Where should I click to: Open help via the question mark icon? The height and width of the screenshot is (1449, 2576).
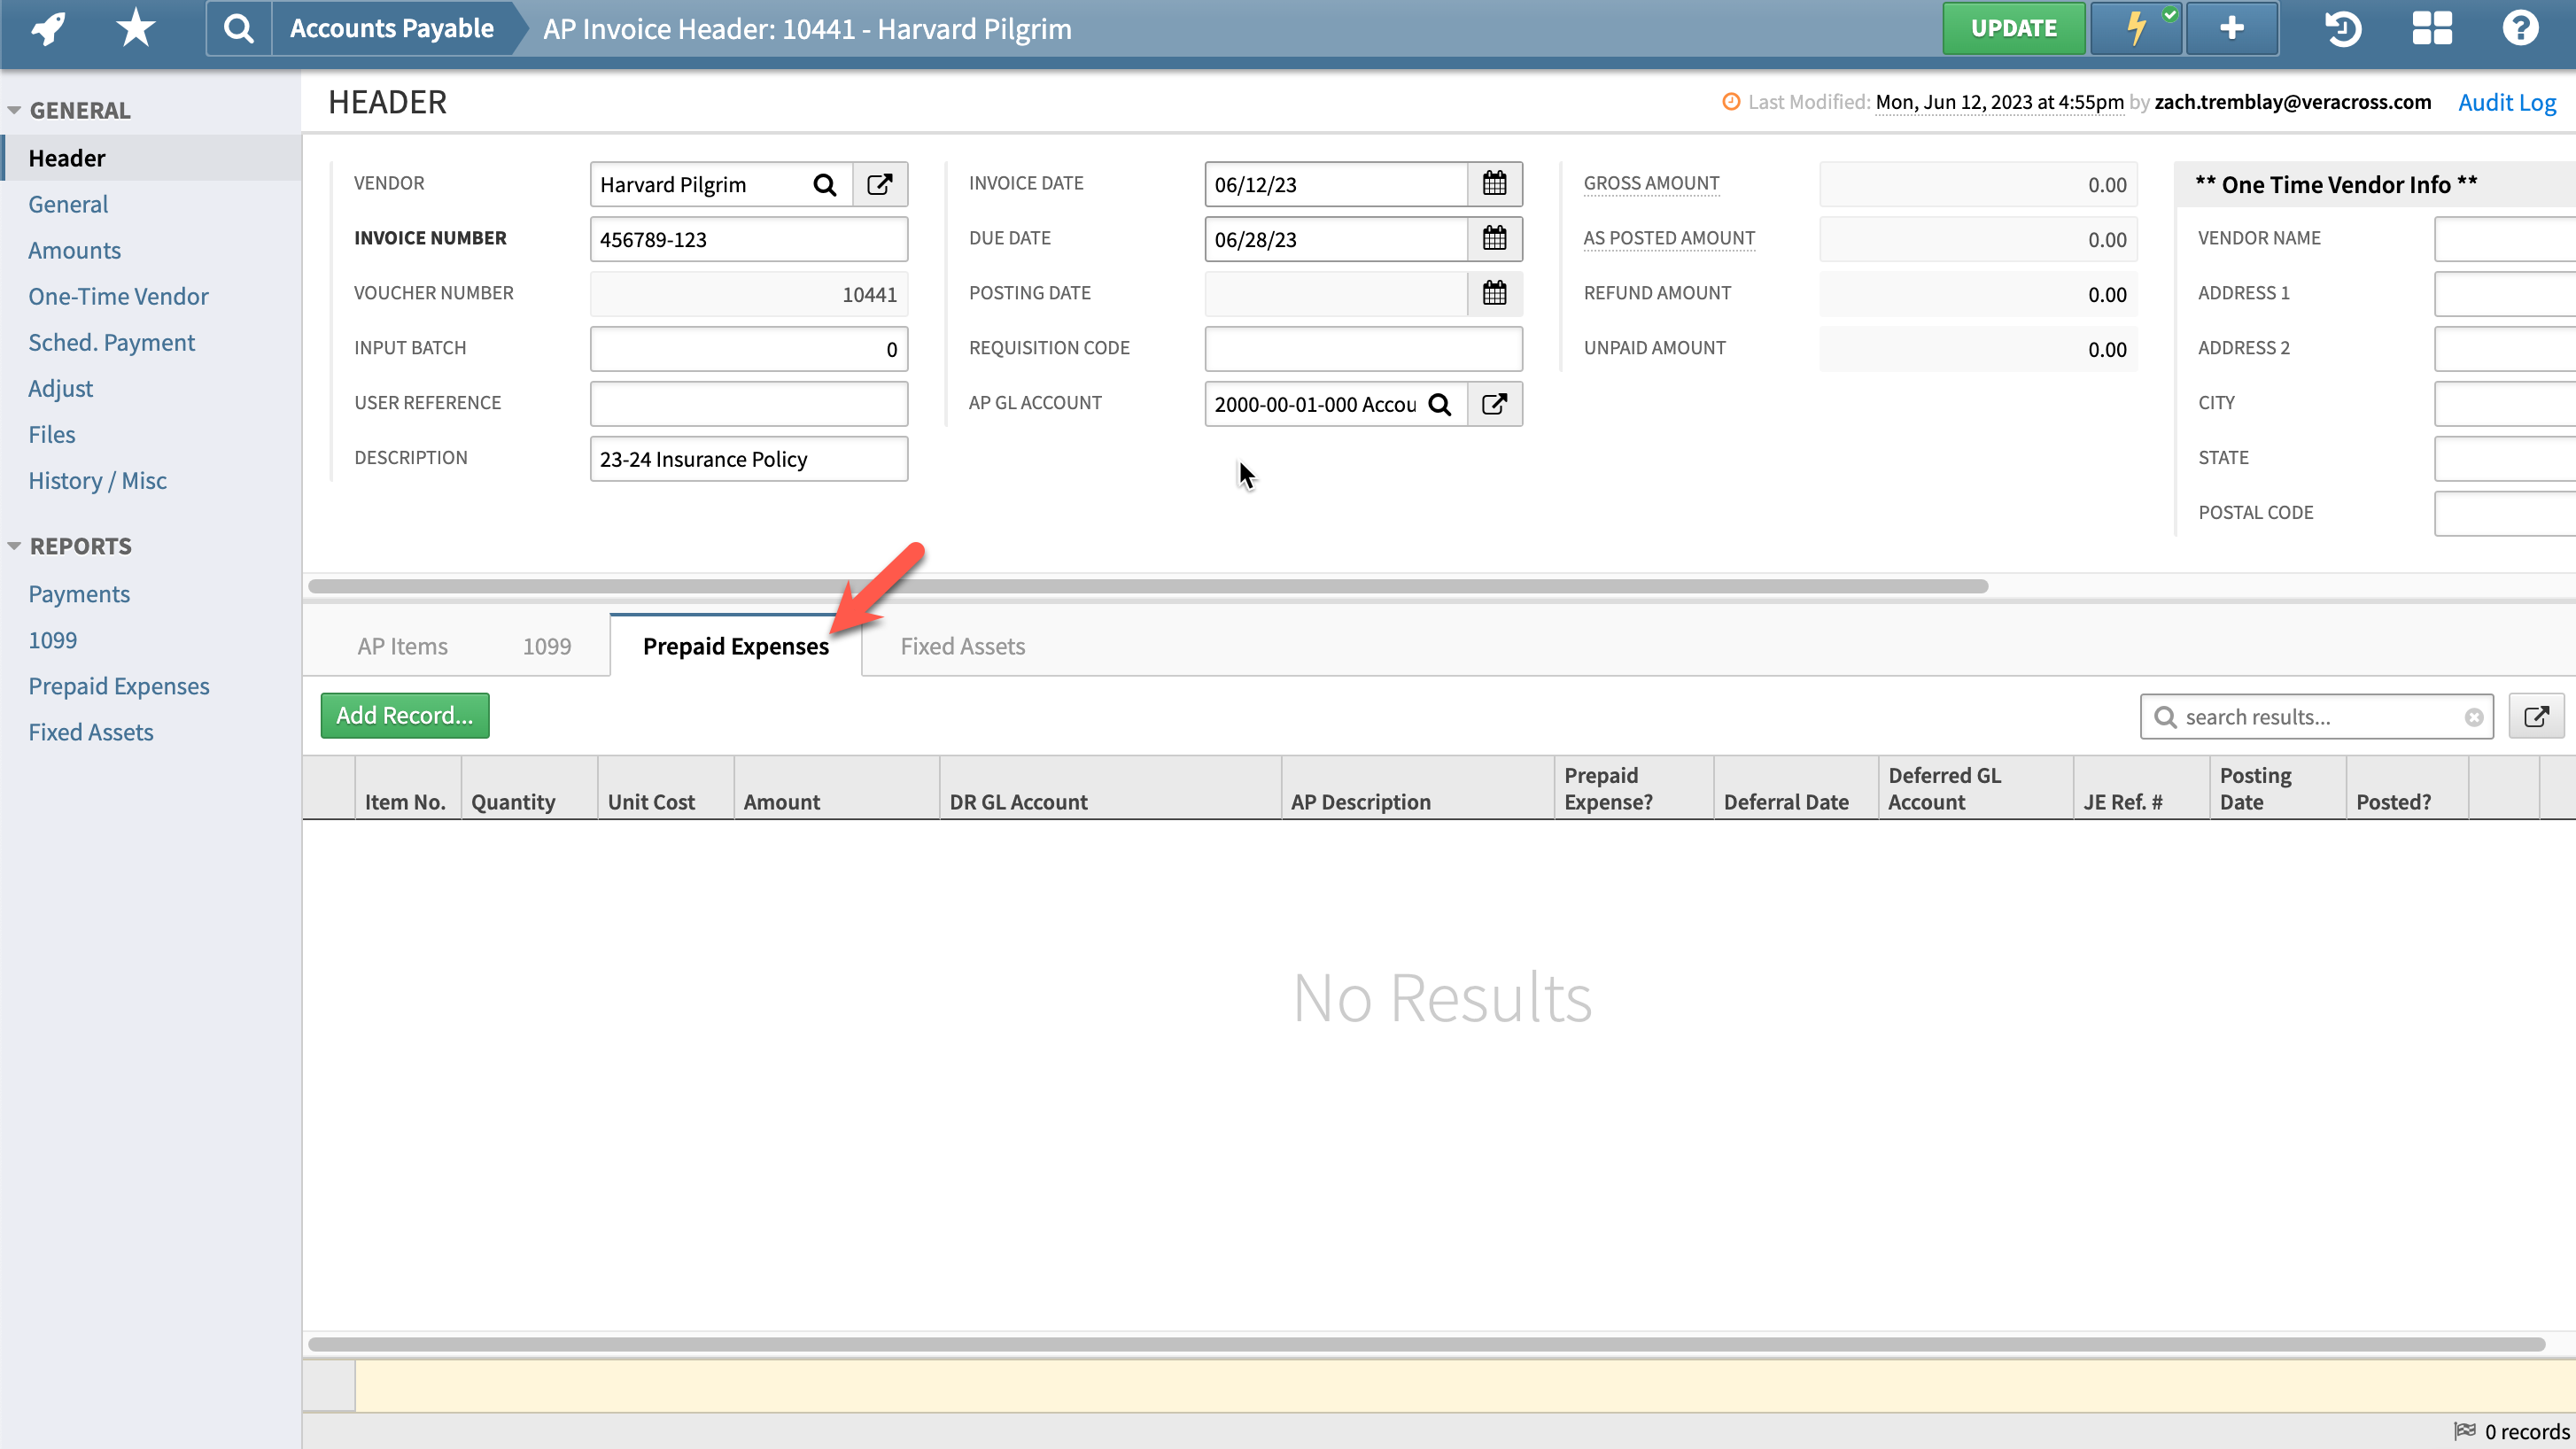(x=2519, y=30)
